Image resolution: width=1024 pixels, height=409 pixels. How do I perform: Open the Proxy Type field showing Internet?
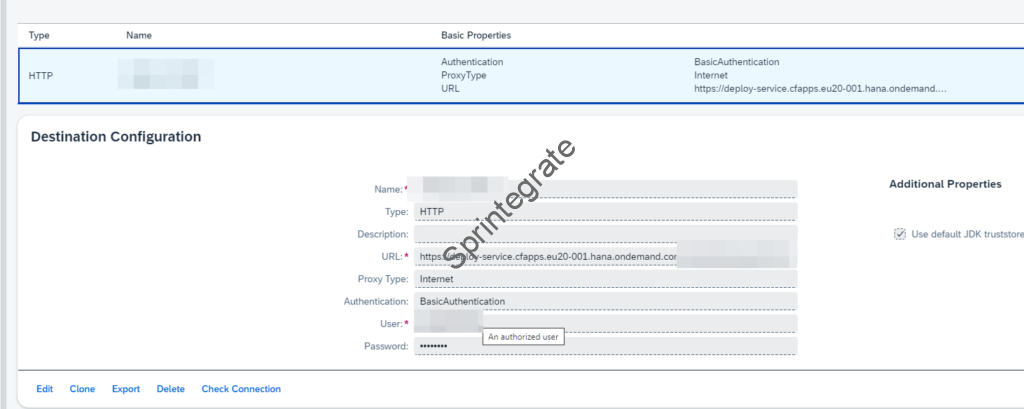point(605,279)
